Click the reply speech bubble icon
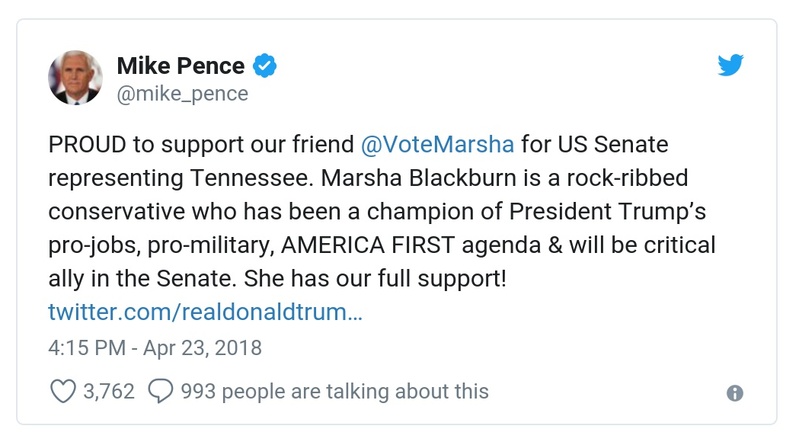This screenshot has width=799, height=445. click(x=160, y=391)
